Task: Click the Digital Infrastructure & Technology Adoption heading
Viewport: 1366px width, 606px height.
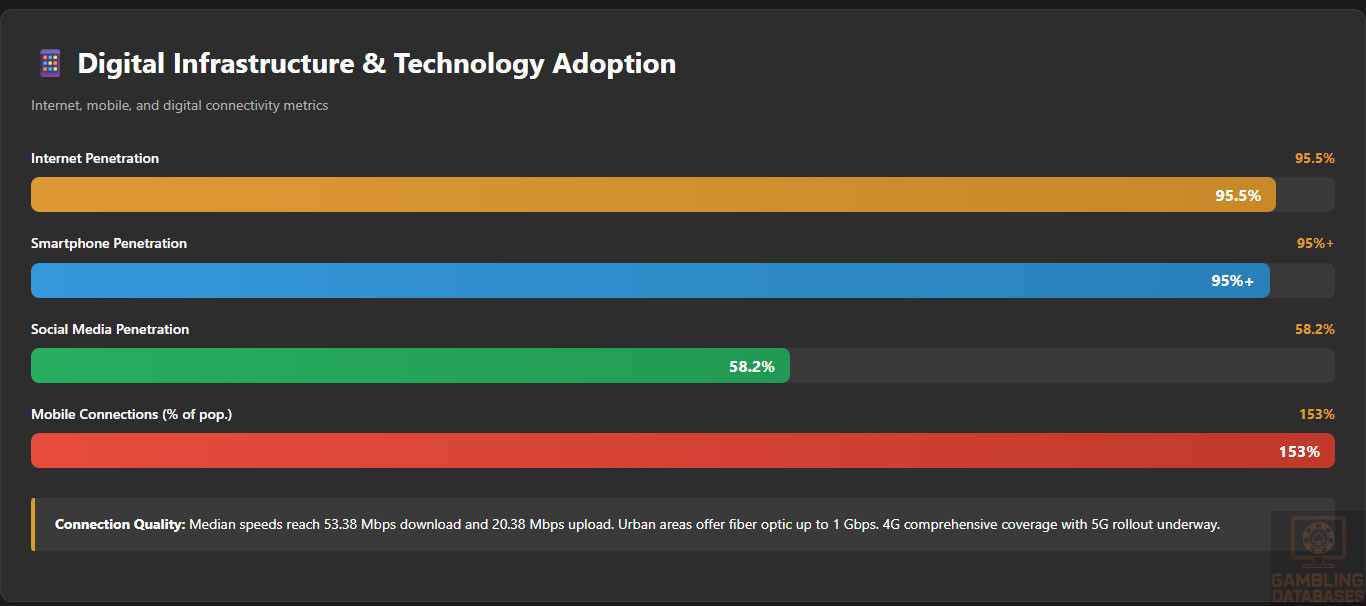Action: point(376,64)
